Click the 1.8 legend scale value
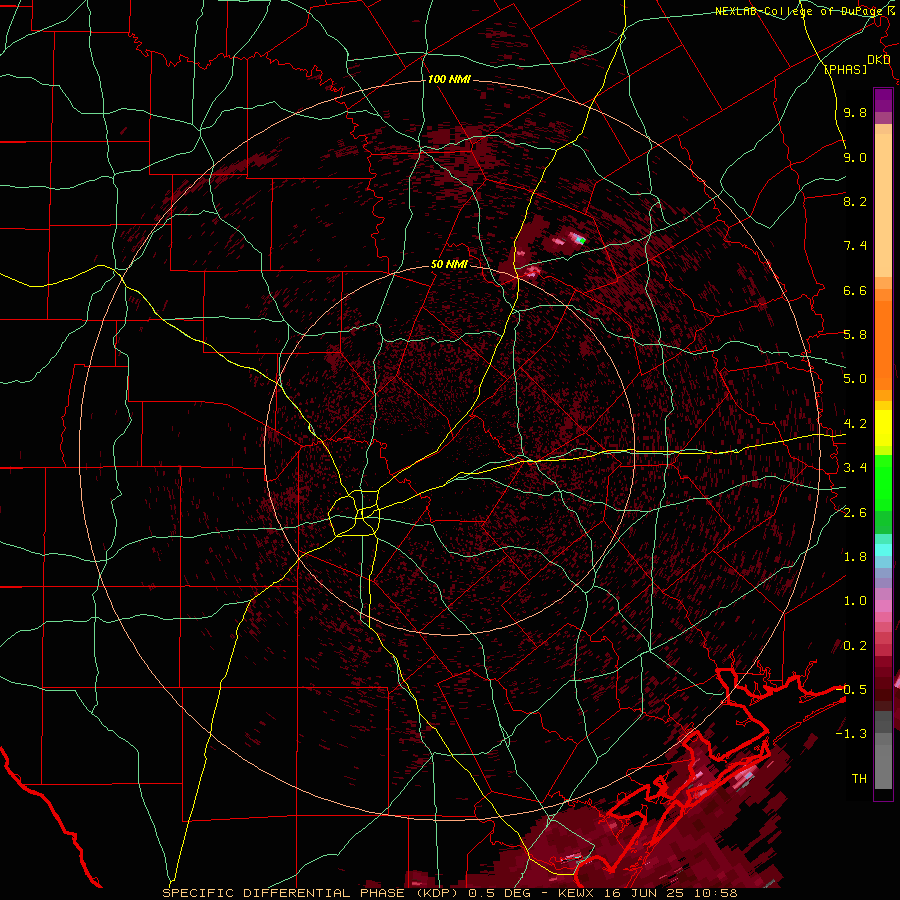This screenshot has height=900, width=900. click(855, 557)
